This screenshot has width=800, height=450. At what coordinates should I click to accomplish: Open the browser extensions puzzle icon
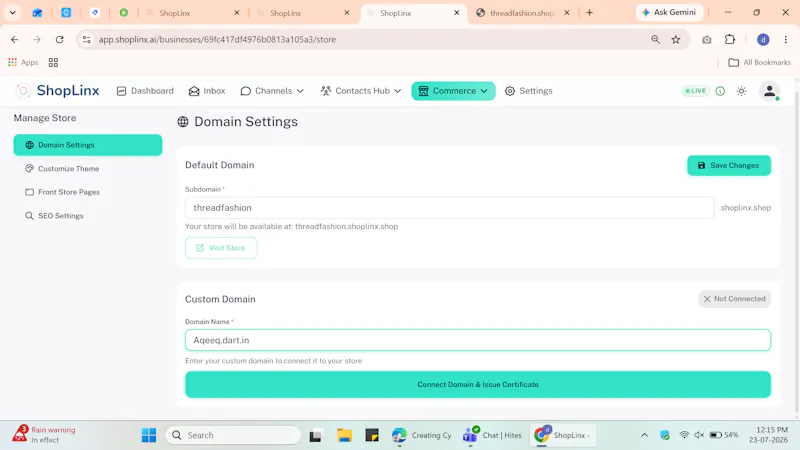[x=730, y=39]
